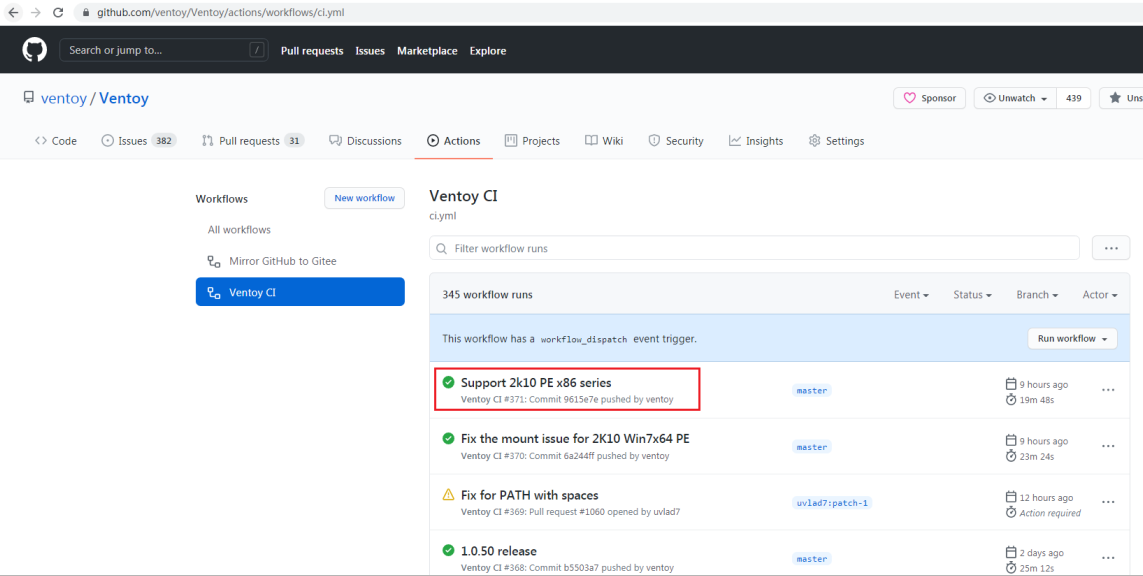Viewport: 1143px width, 576px height.
Task: Click green check icon for Fix the mount issue
Action: [448, 438]
